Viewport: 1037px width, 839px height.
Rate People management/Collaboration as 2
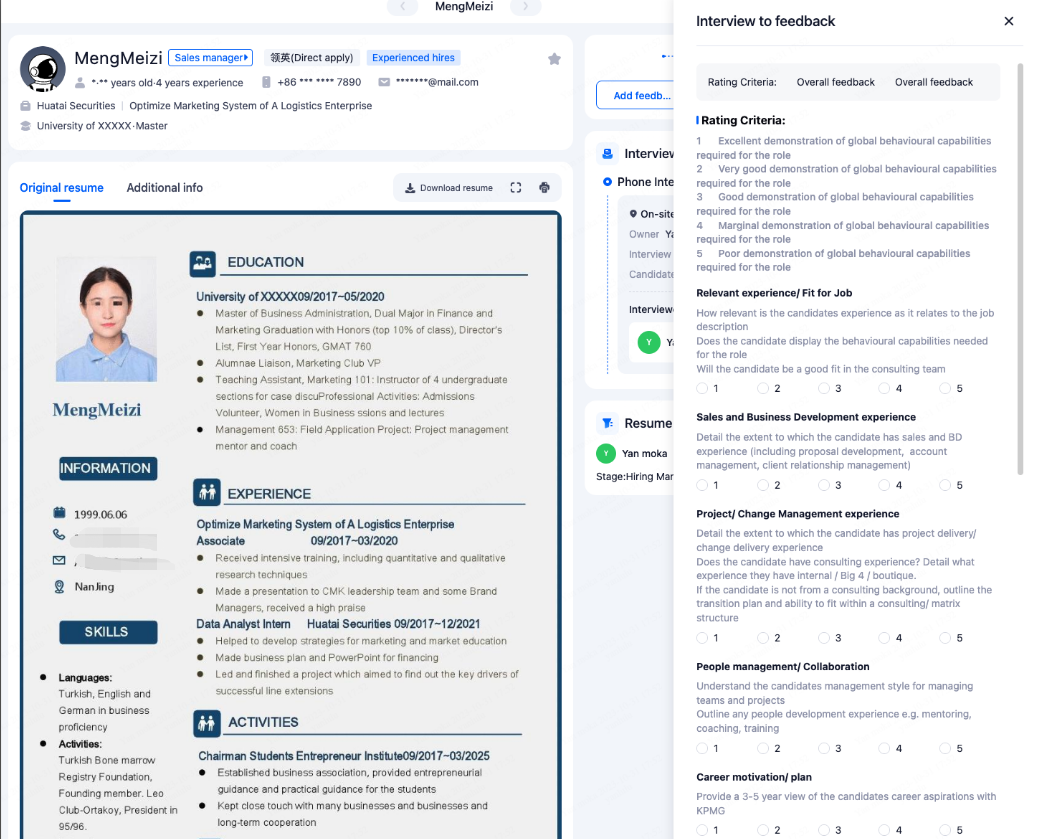tap(763, 748)
